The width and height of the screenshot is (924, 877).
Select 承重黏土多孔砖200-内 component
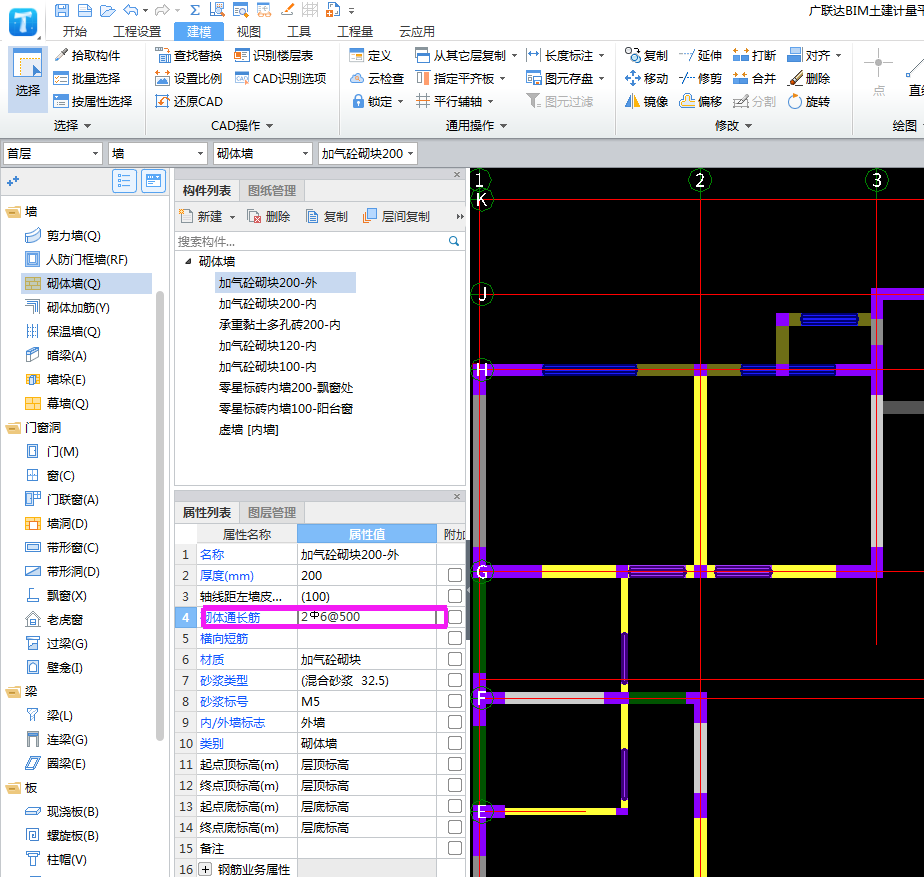click(279, 325)
